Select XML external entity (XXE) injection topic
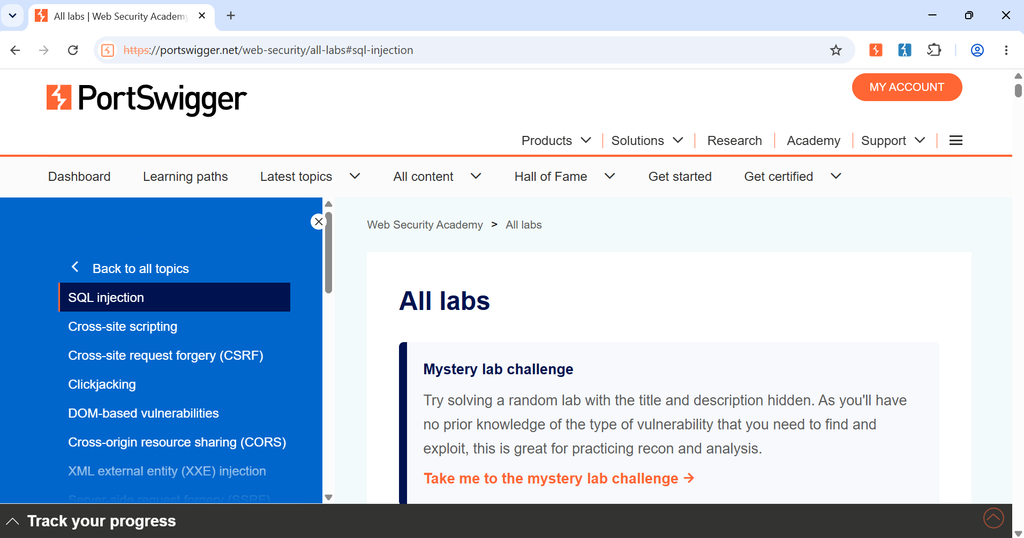Image resolution: width=1024 pixels, height=538 pixels. [x=167, y=471]
